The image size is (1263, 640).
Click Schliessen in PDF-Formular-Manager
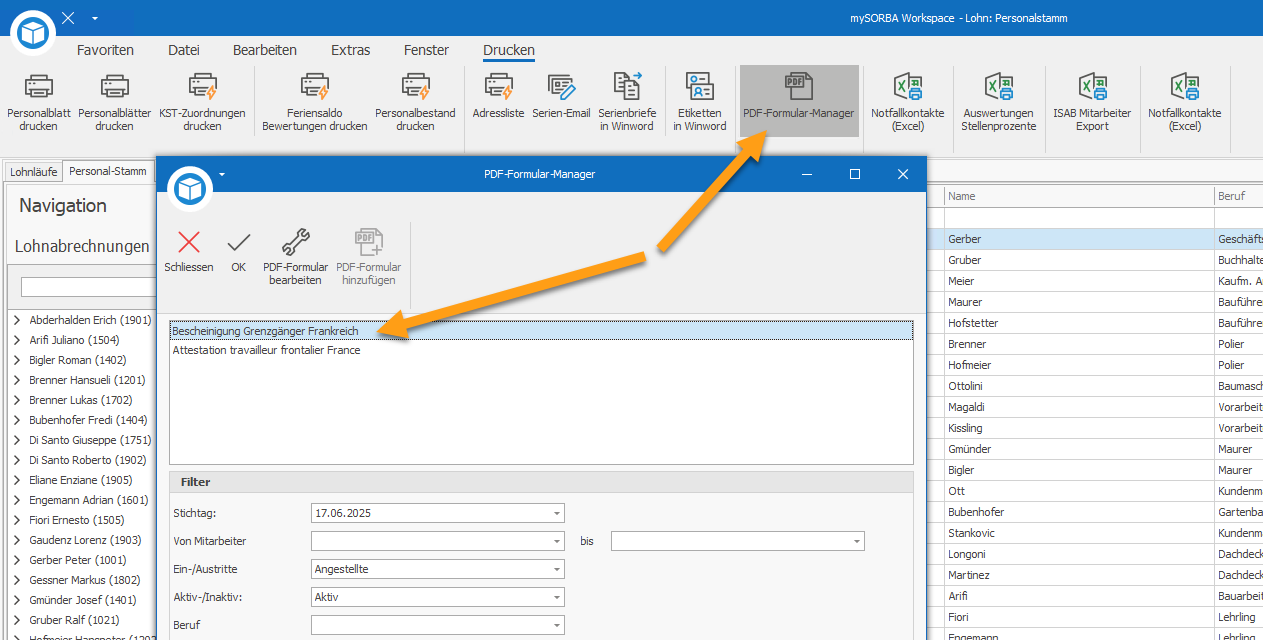189,251
